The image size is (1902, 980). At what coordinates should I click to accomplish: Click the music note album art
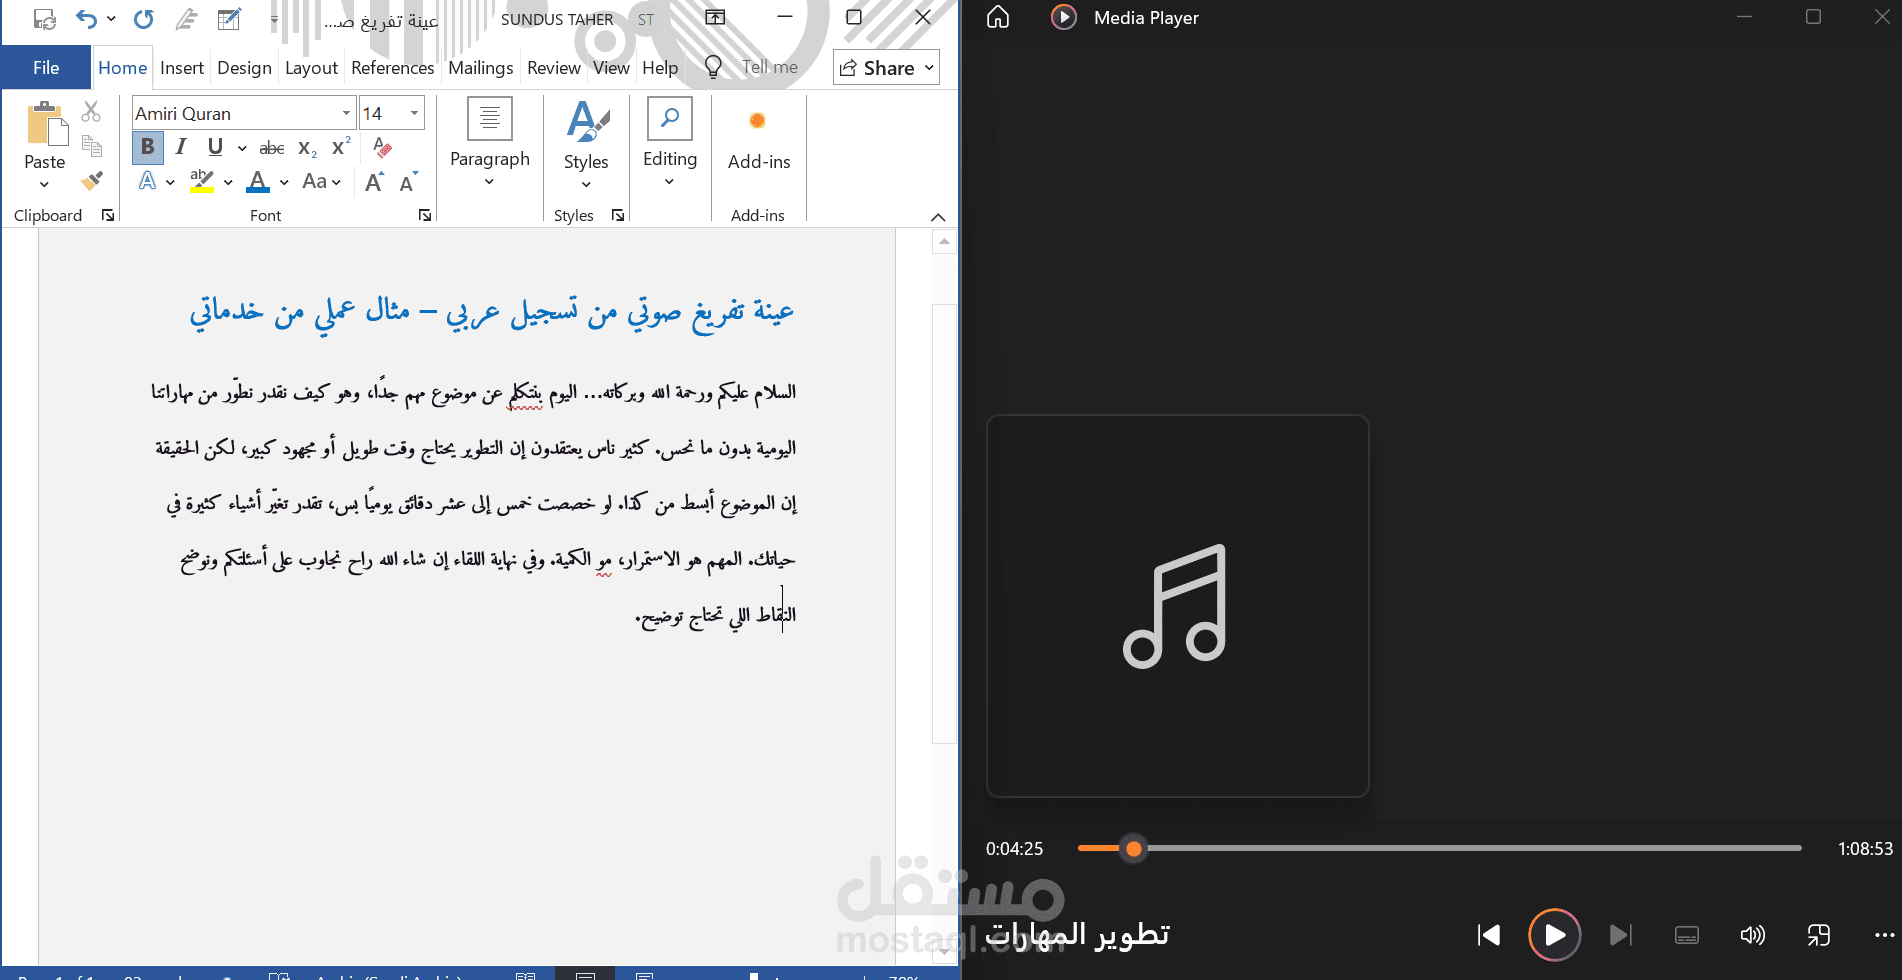(x=1177, y=606)
